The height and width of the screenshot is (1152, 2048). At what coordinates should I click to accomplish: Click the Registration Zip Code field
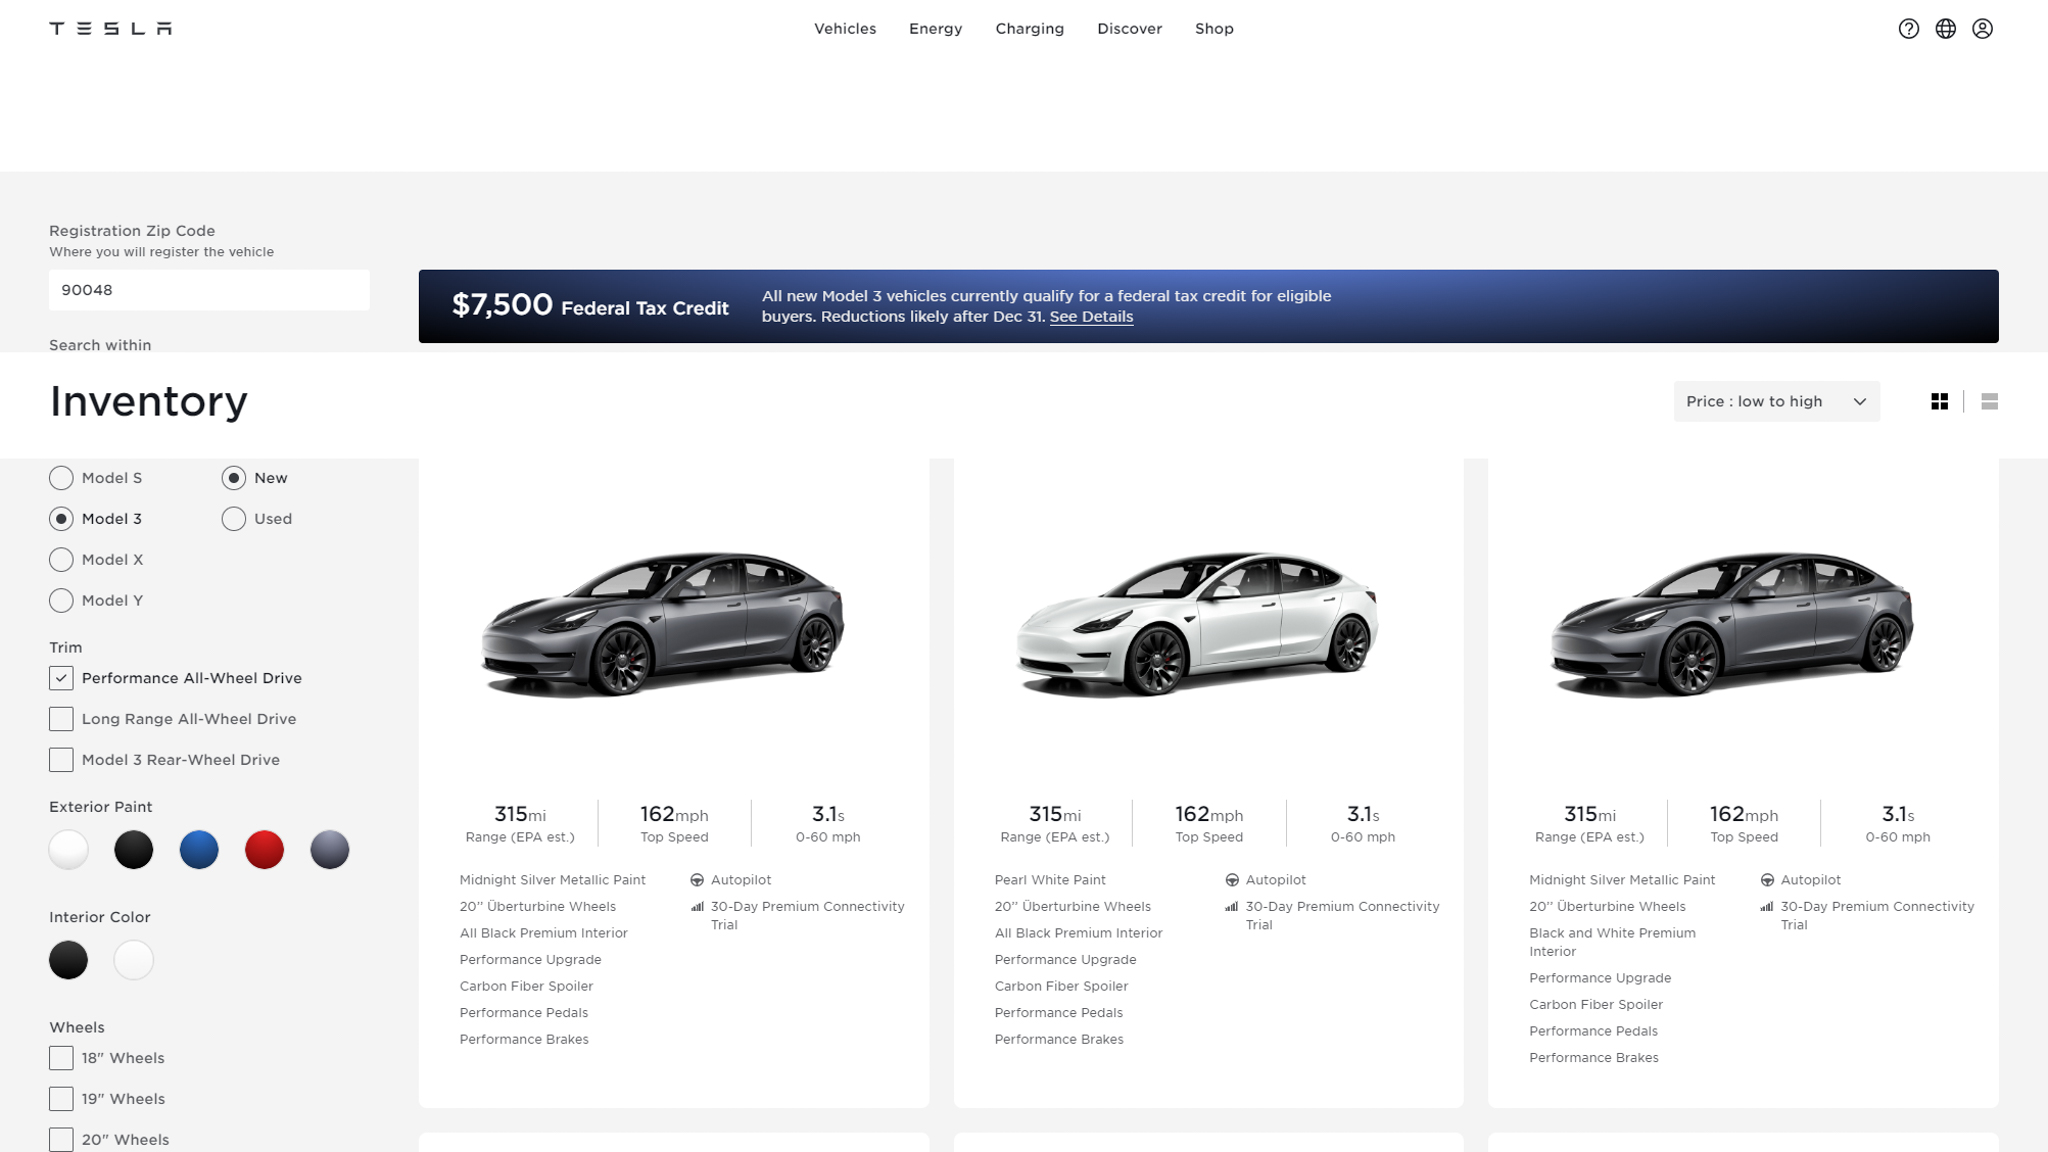(209, 290)
